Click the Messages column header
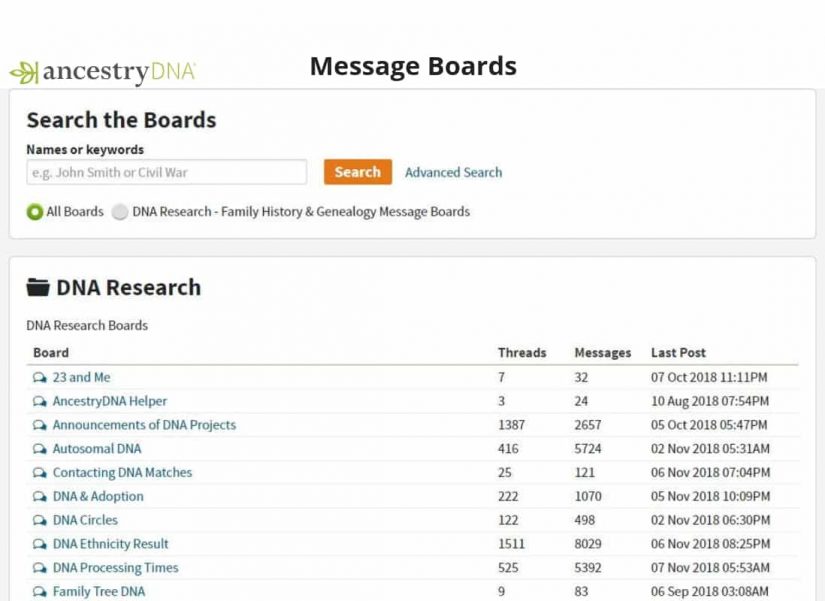 click(602, 353)
